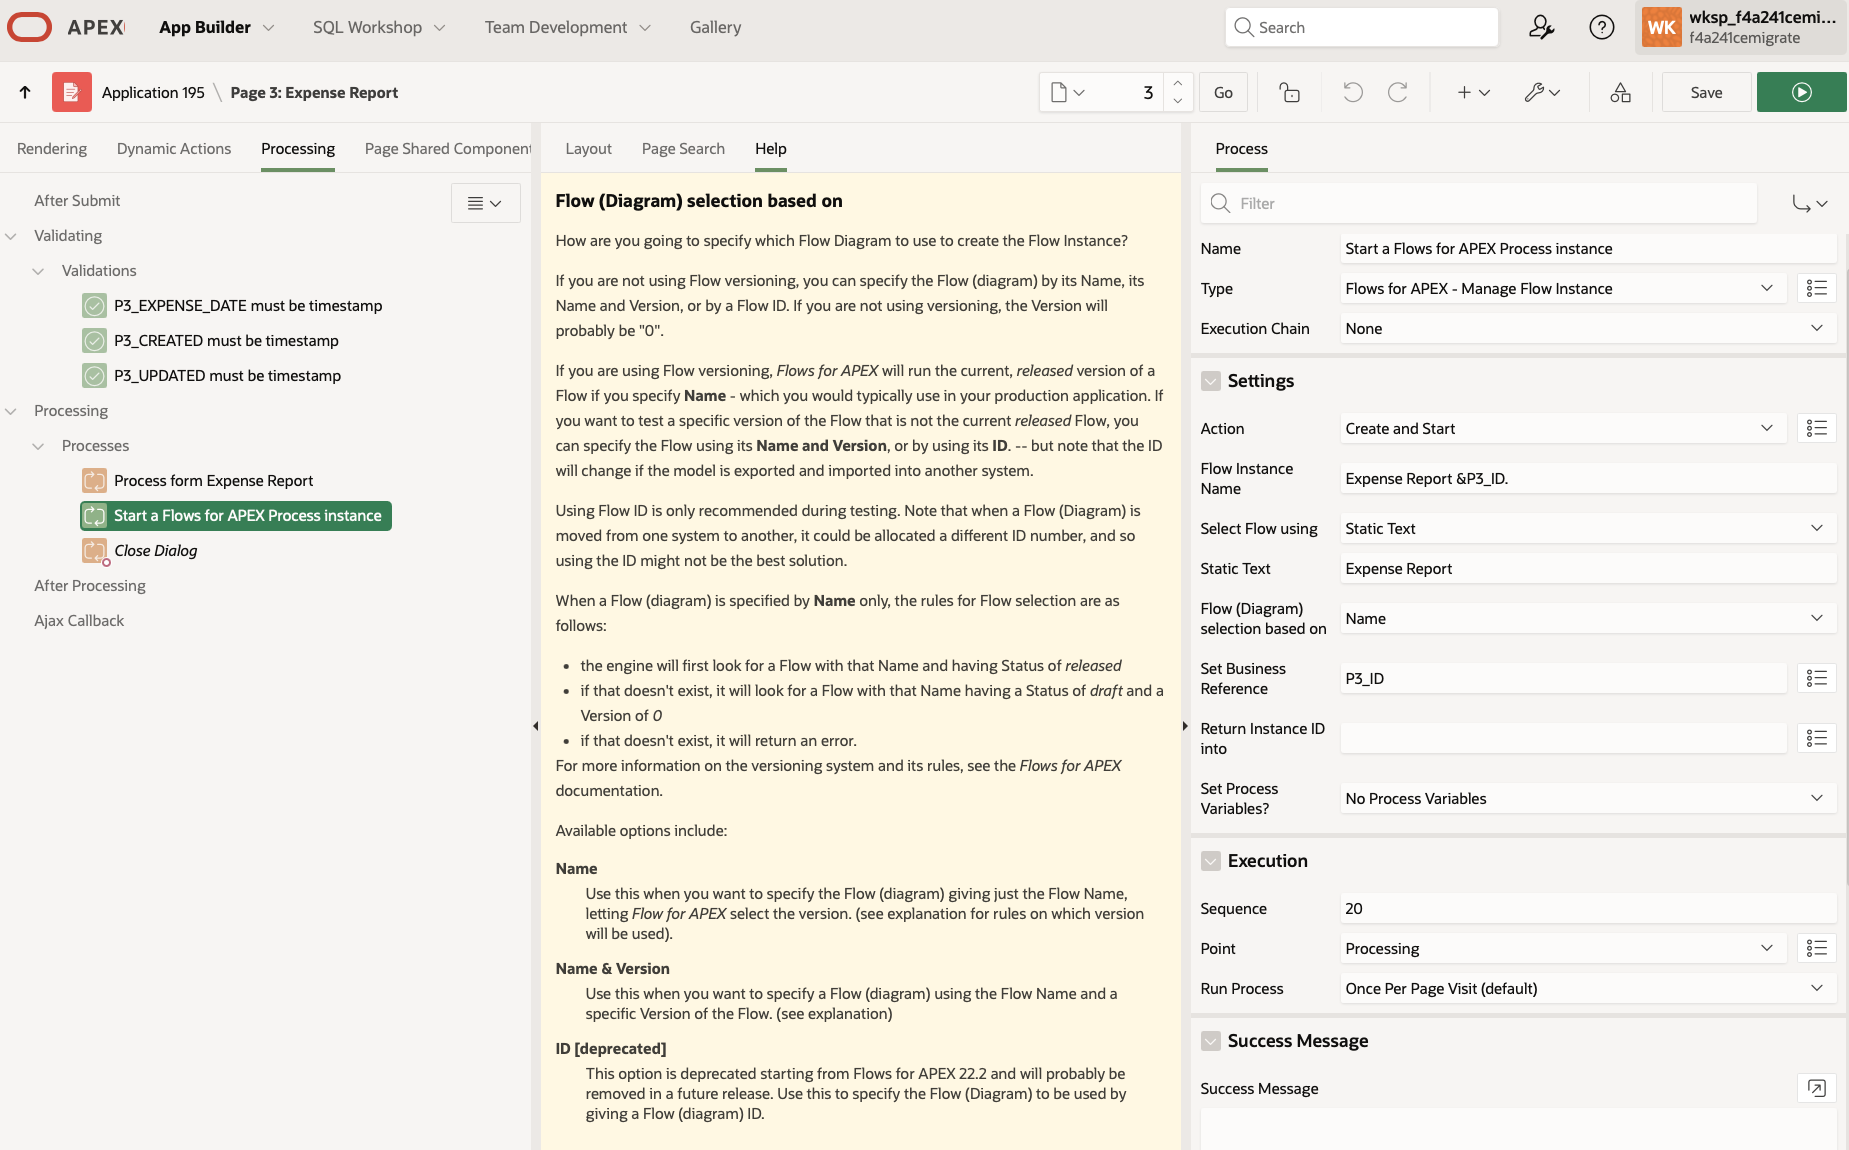Open the Action dropdown showing Create and Start

click(x=1765, y=428)
